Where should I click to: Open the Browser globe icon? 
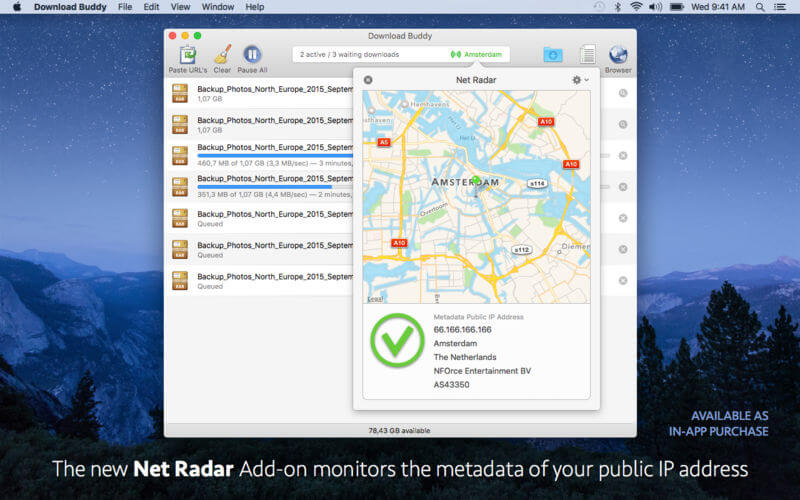(x=618, y=55)
